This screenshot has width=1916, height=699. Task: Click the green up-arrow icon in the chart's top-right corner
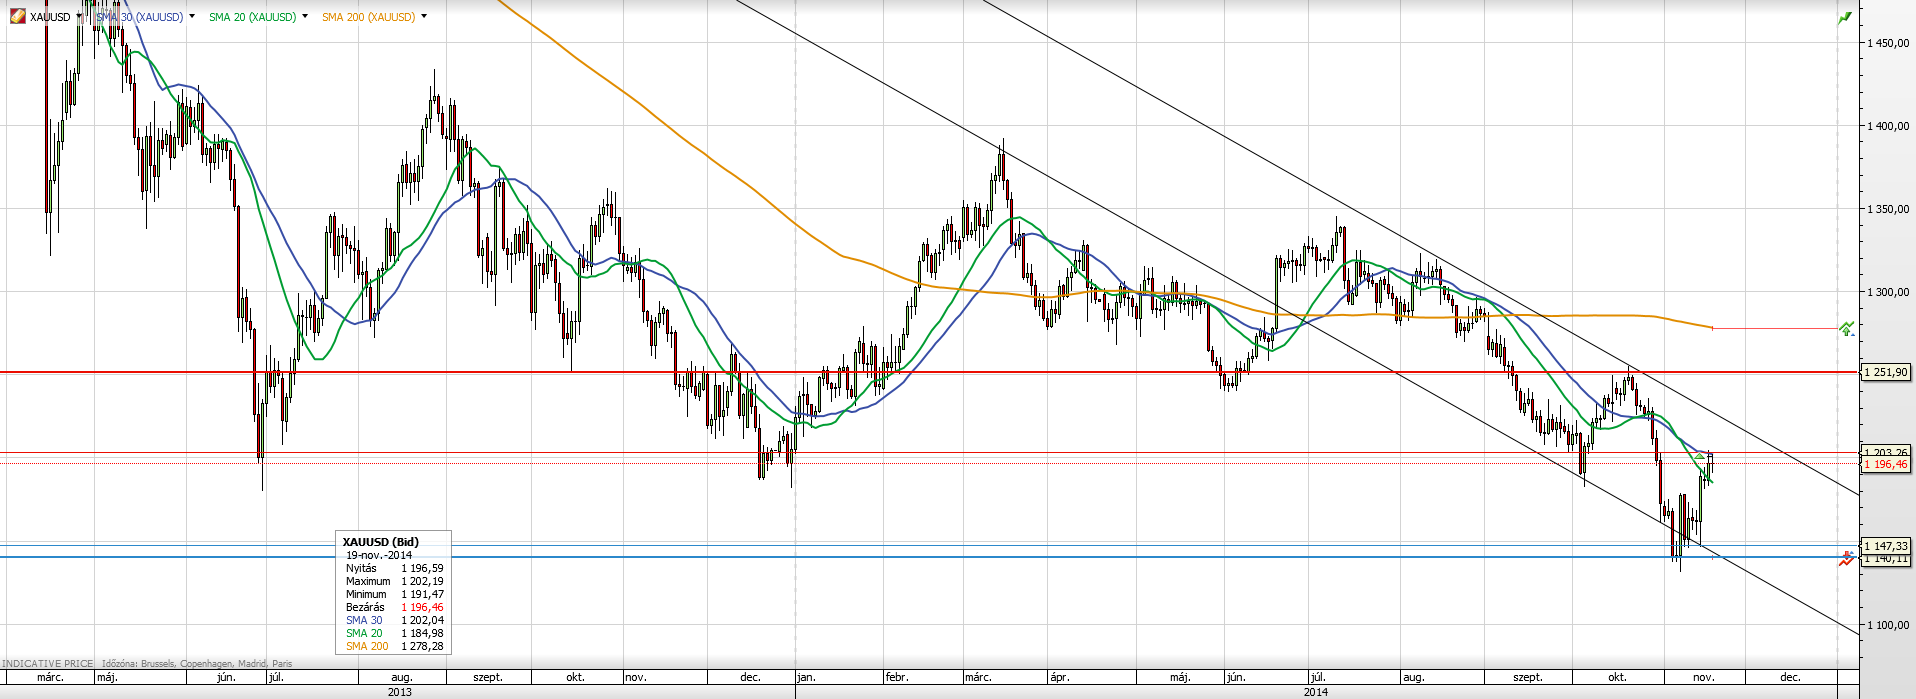1845,18
